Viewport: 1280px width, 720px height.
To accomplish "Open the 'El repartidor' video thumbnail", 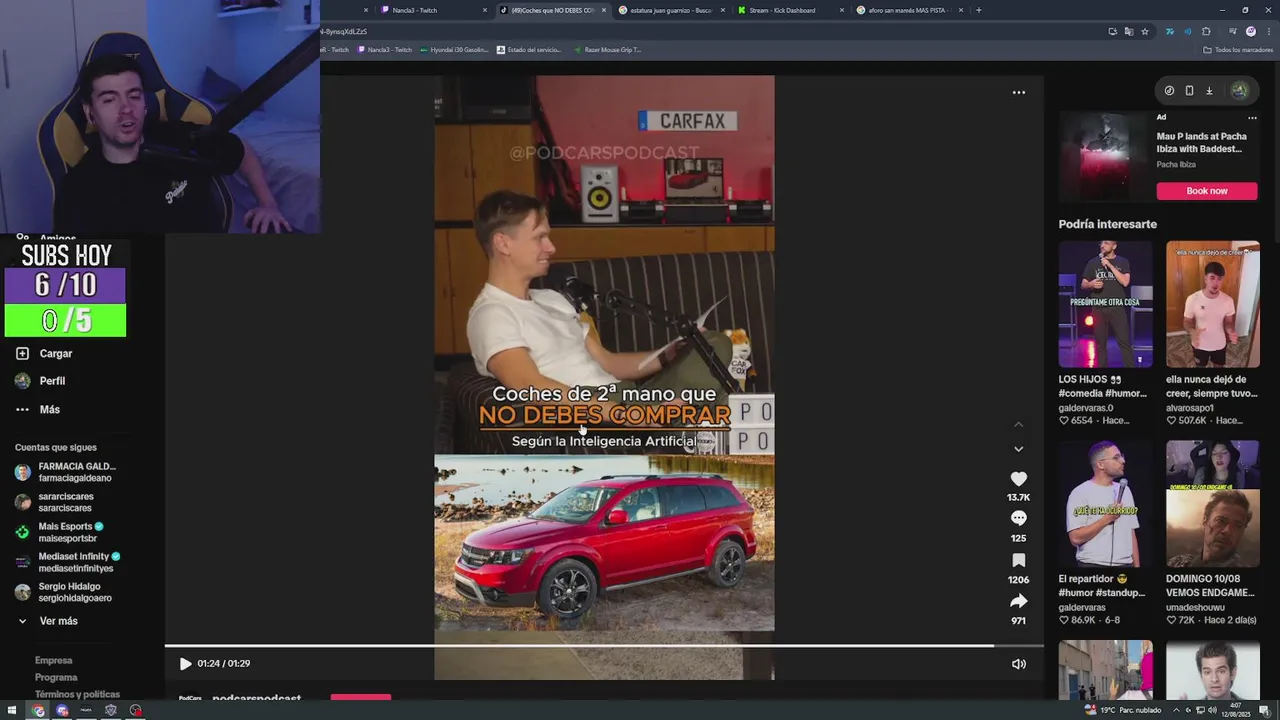I will pos(1105,504).
